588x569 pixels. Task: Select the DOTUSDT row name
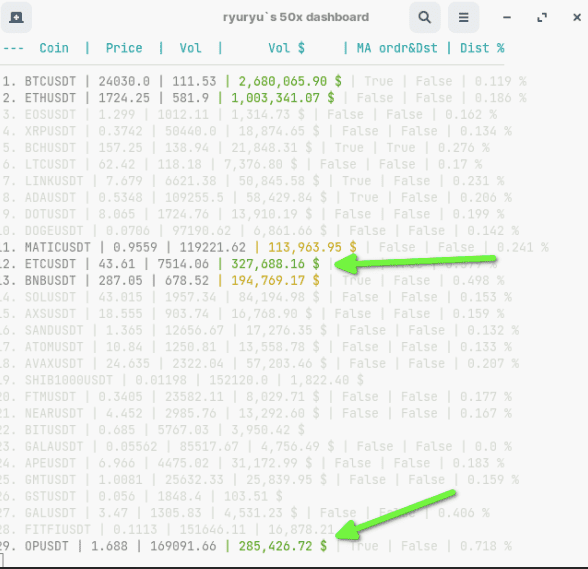pos(50,214)
